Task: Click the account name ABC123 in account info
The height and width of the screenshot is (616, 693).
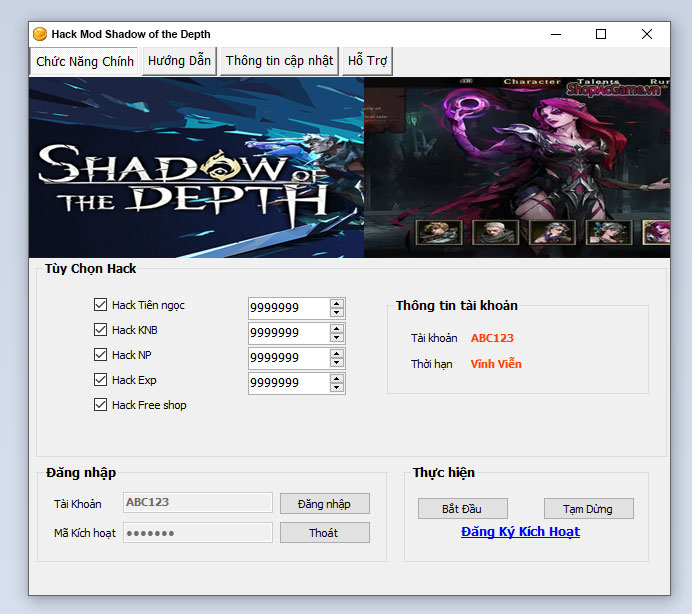Action: [x=492, y=338]
